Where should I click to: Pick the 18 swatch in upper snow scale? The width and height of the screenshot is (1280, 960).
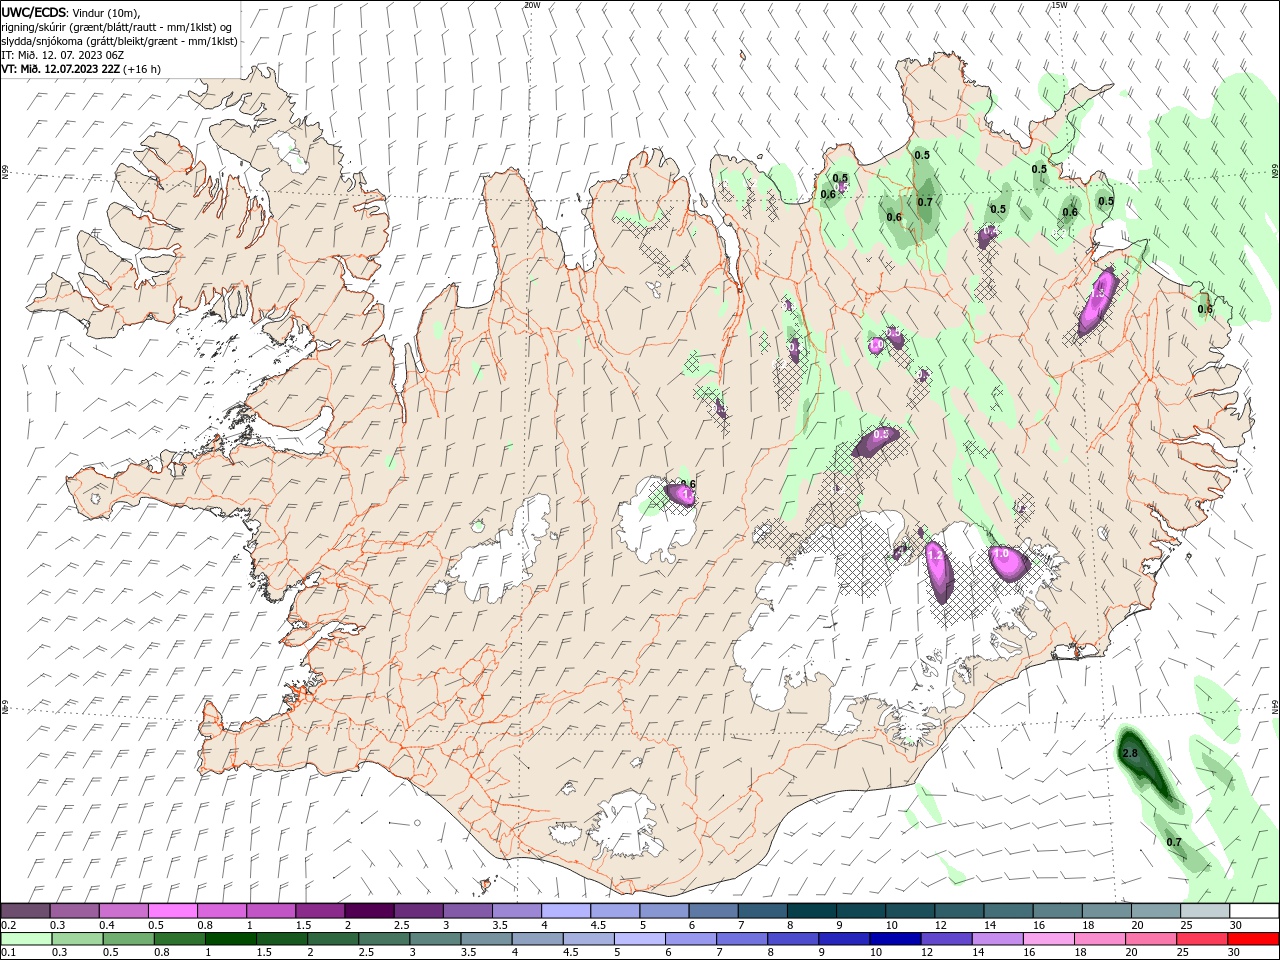click(1105, 911)
